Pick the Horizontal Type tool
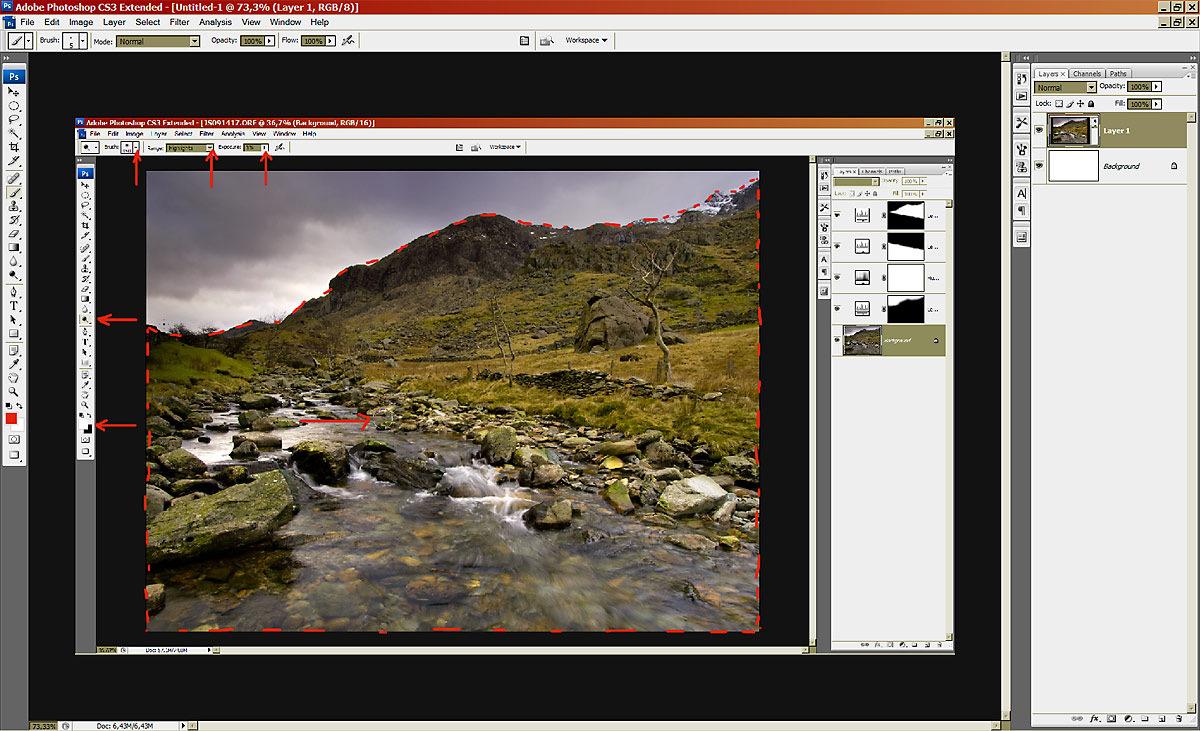The width and height of the screenshot is (1200, 731). 14,305
